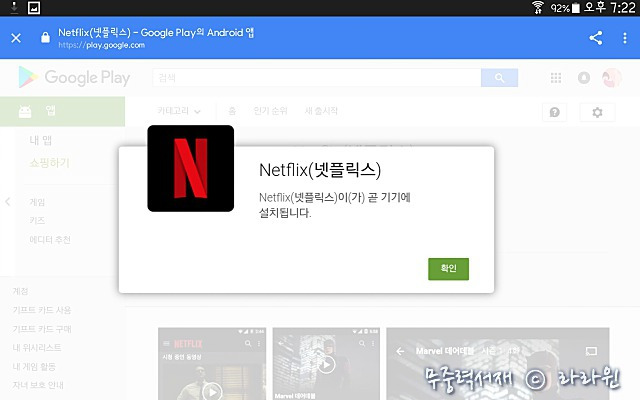Expand the 카테고리 category dropdown

[x=179, y=111]
